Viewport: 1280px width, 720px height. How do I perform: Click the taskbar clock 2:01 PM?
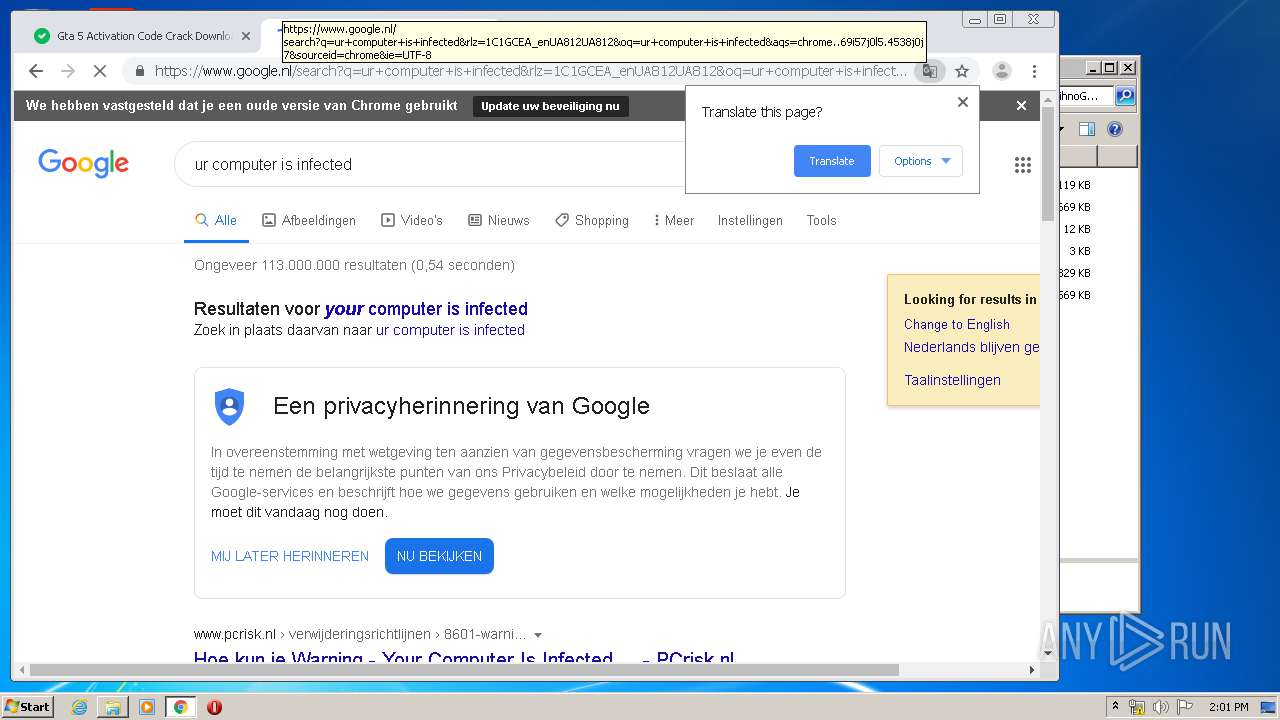[1228, 707]
